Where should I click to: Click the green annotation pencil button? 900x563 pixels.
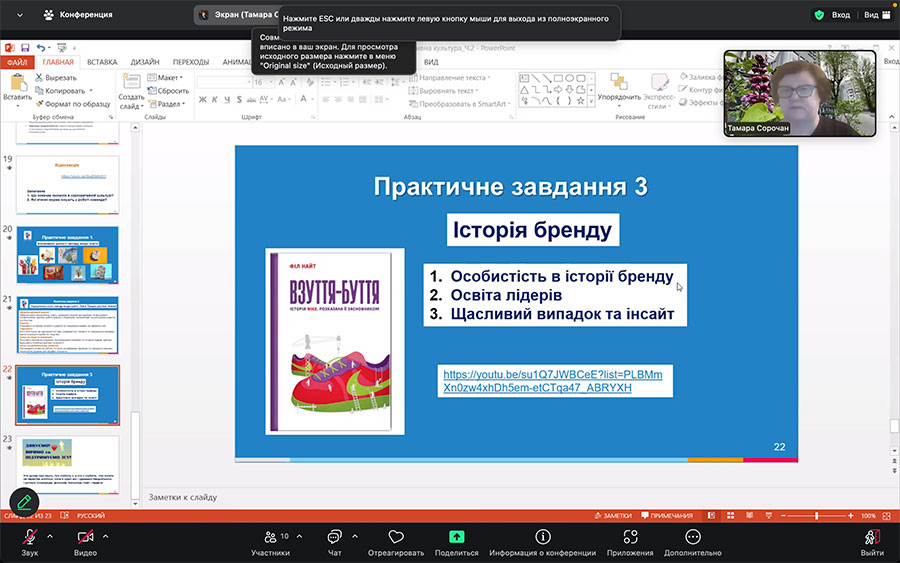coord(24,500)
